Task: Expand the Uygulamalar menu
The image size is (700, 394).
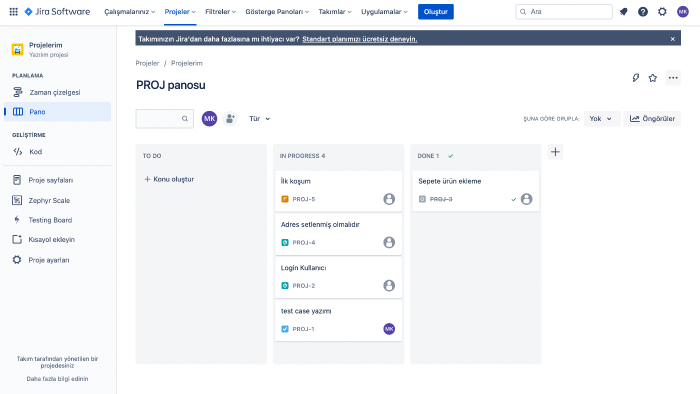Action: coord(384,12)
